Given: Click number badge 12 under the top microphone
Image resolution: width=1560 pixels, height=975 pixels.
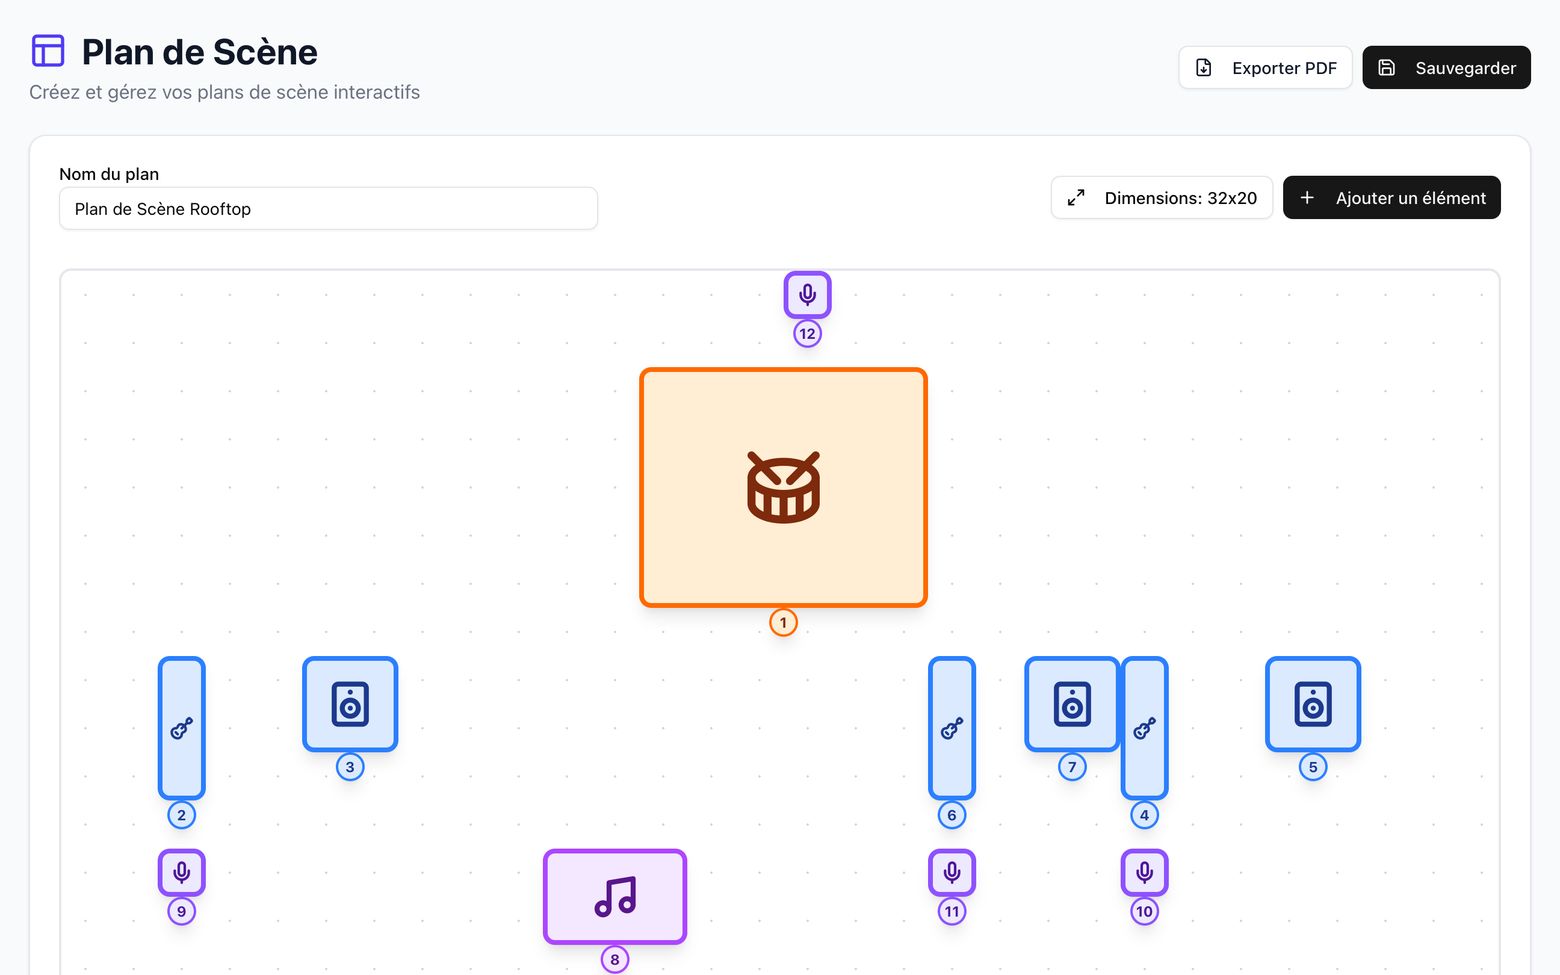Looking at the screenshot, I should (807, 334).
